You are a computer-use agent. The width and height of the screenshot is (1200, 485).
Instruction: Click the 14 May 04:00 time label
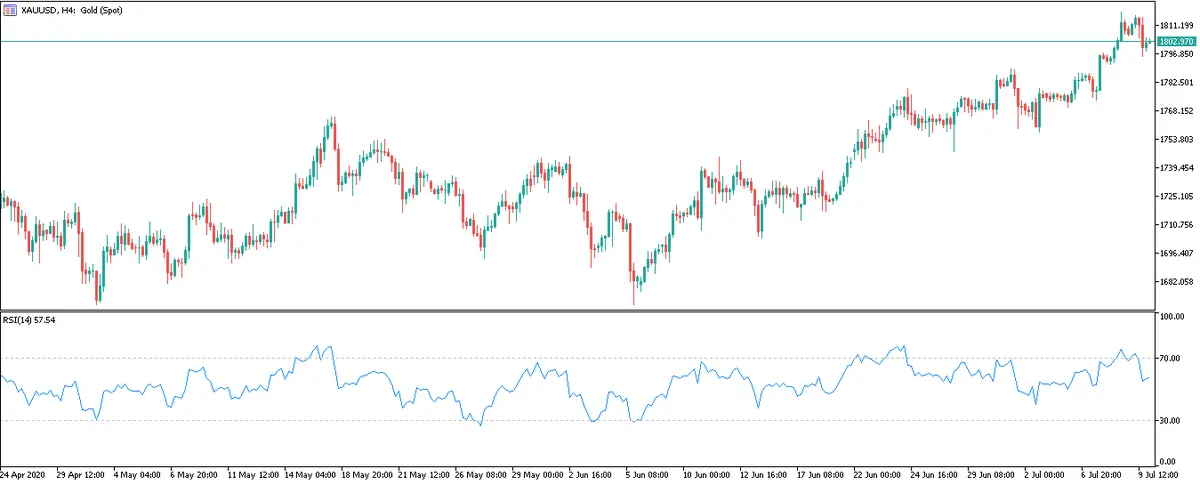[x=308, y=475]
